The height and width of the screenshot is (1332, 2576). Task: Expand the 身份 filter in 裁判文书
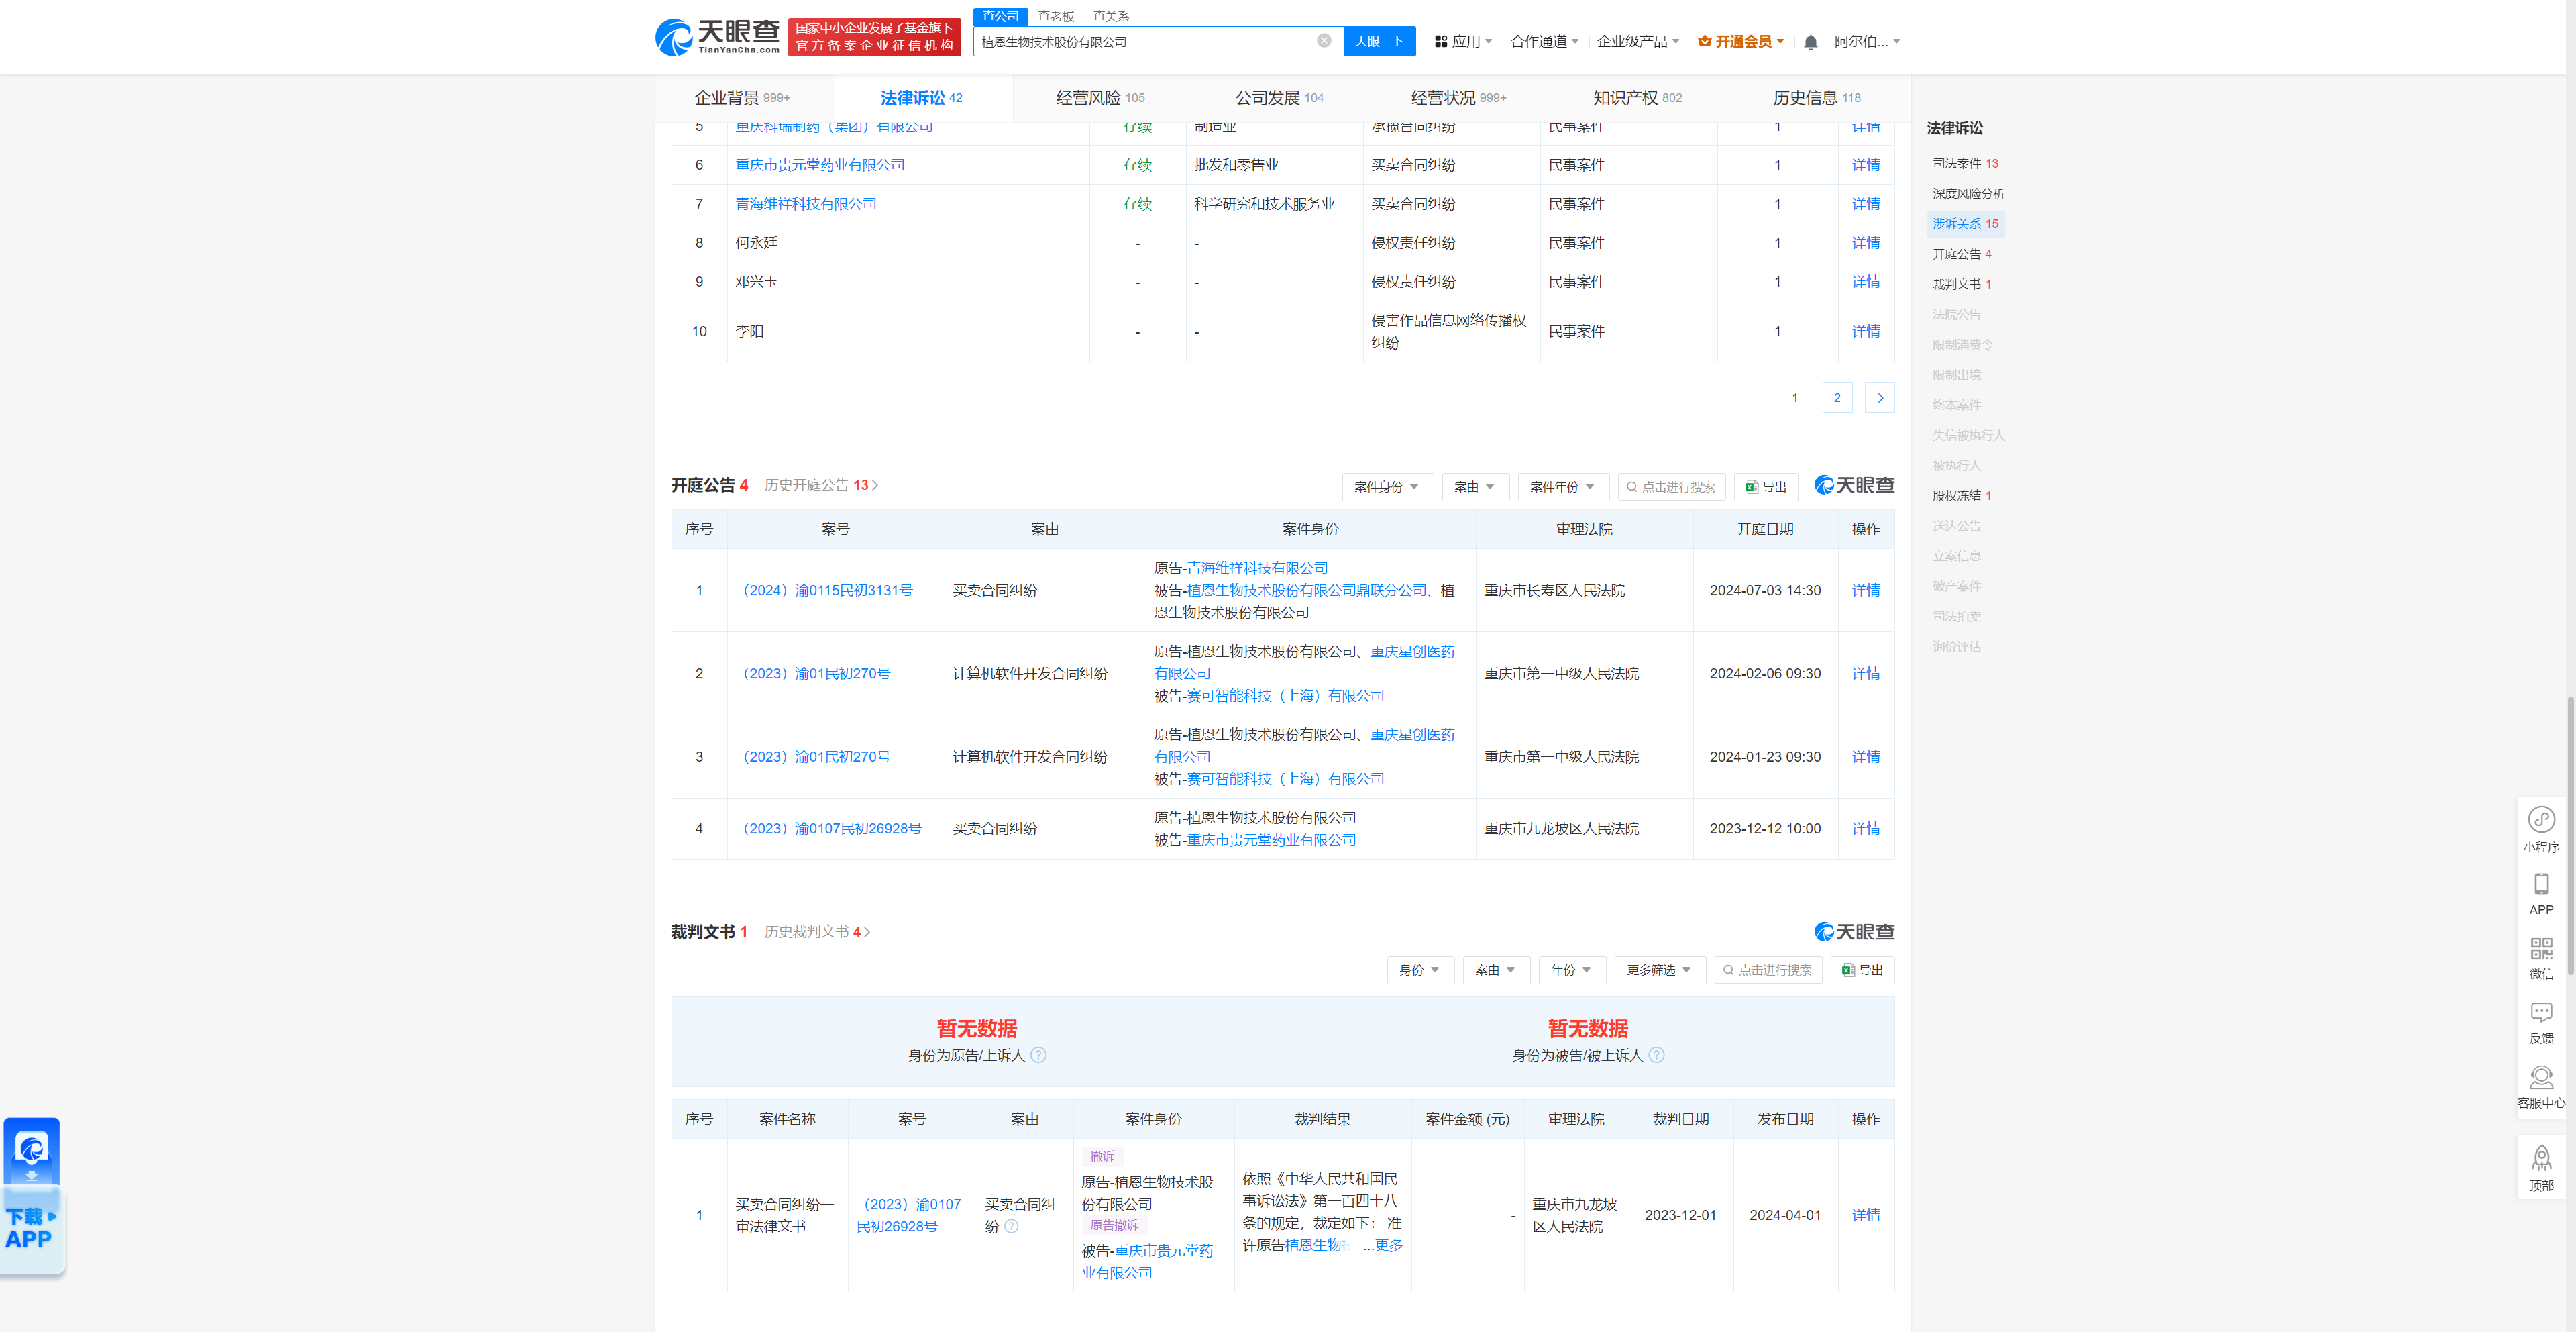click(x=1420, y=970)
